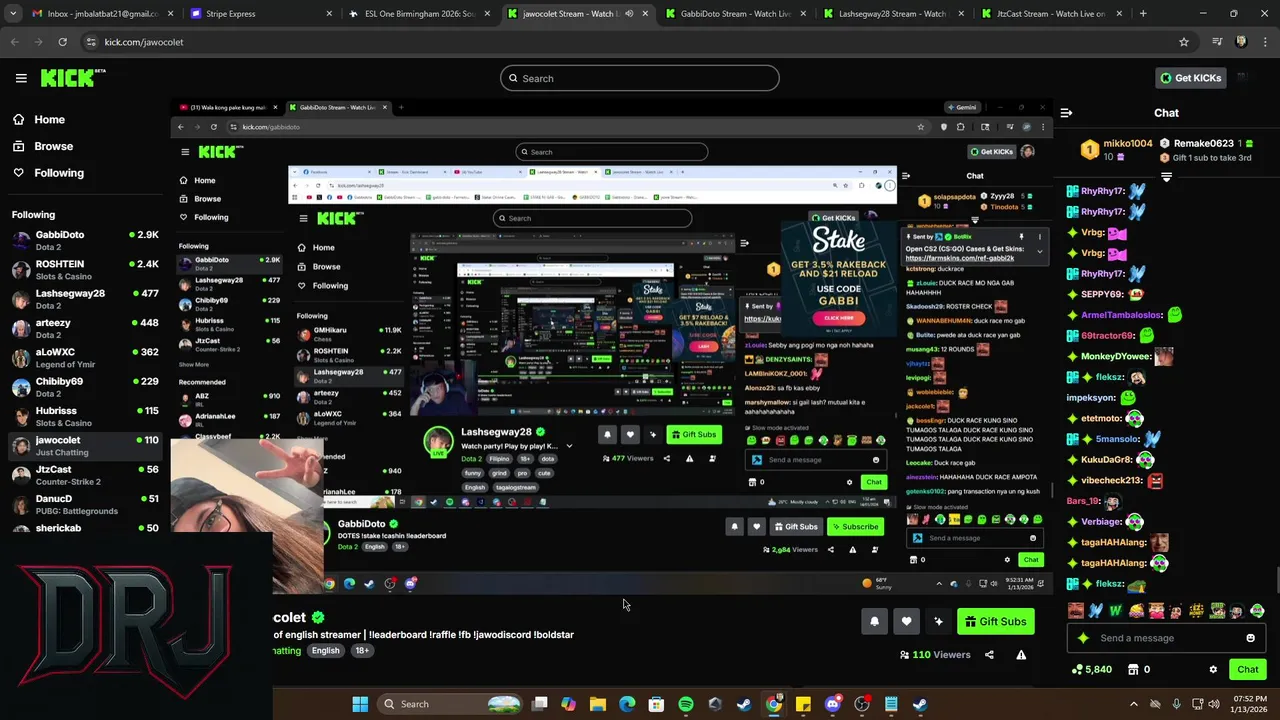Open the Browse page in sidebar
This screenshot has width=1280, height=720.
point(43,146)
